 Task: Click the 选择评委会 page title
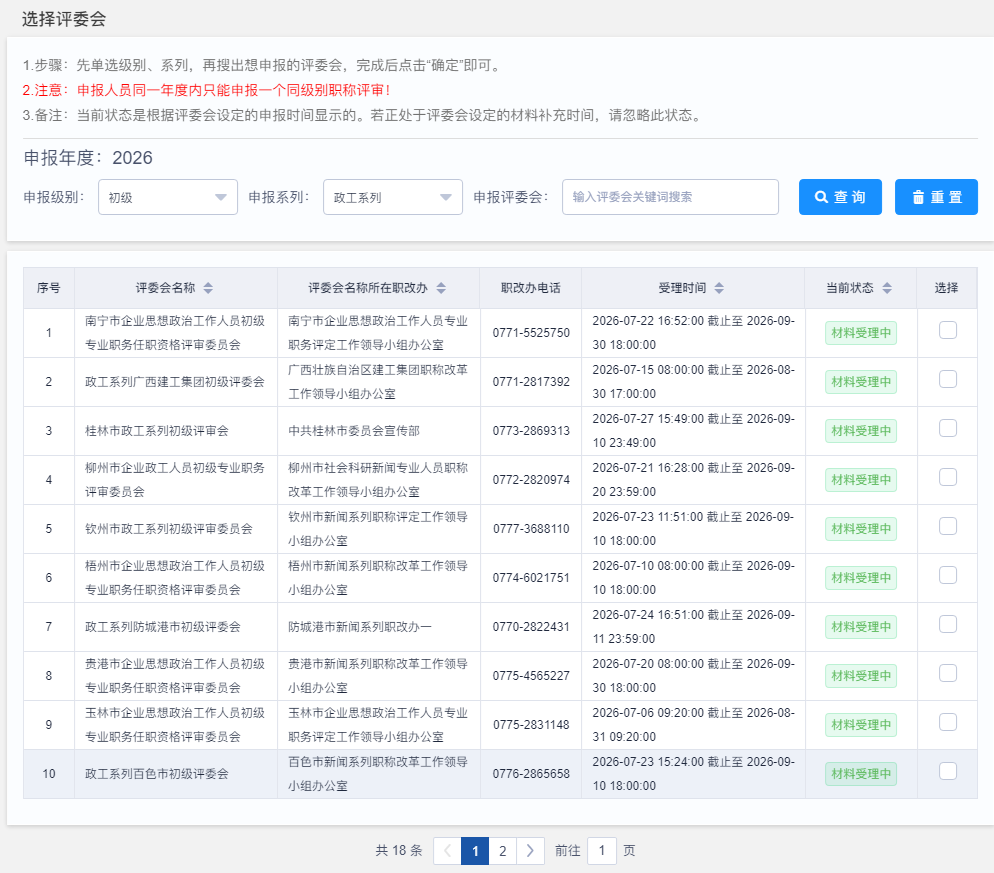[x=64, y=19]
